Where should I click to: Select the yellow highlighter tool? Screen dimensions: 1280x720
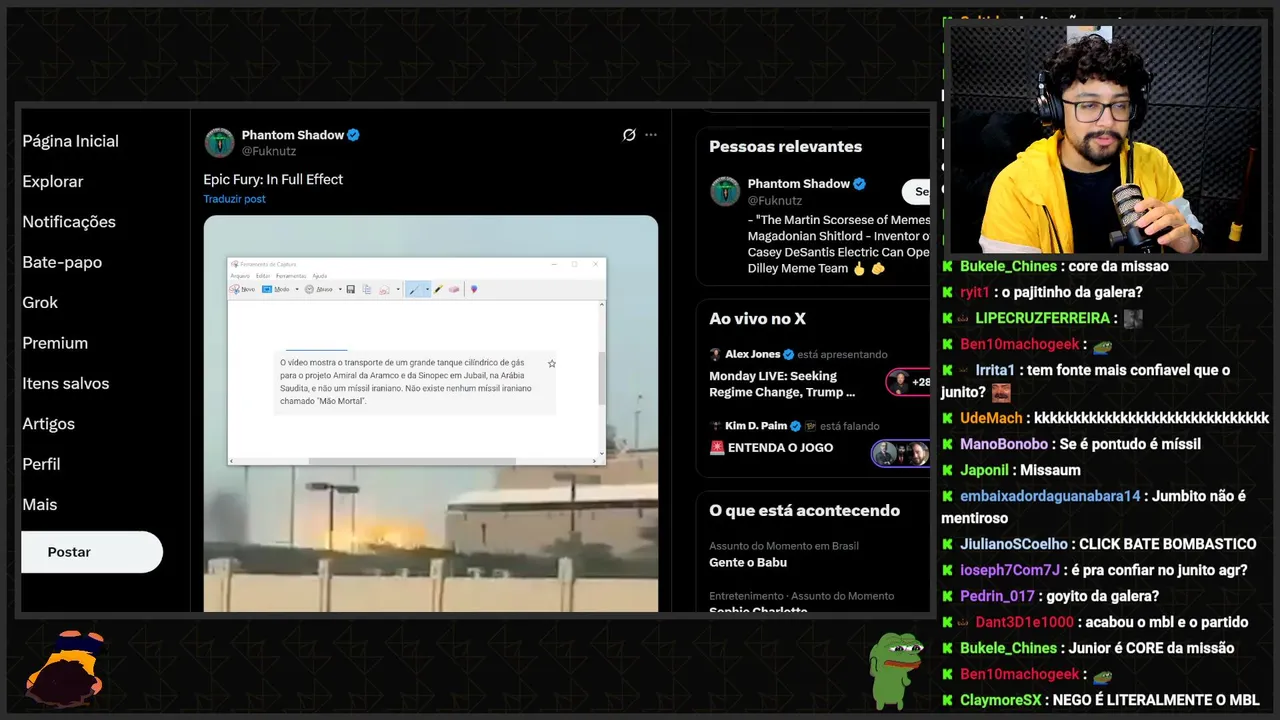click(x=438, y=289)
